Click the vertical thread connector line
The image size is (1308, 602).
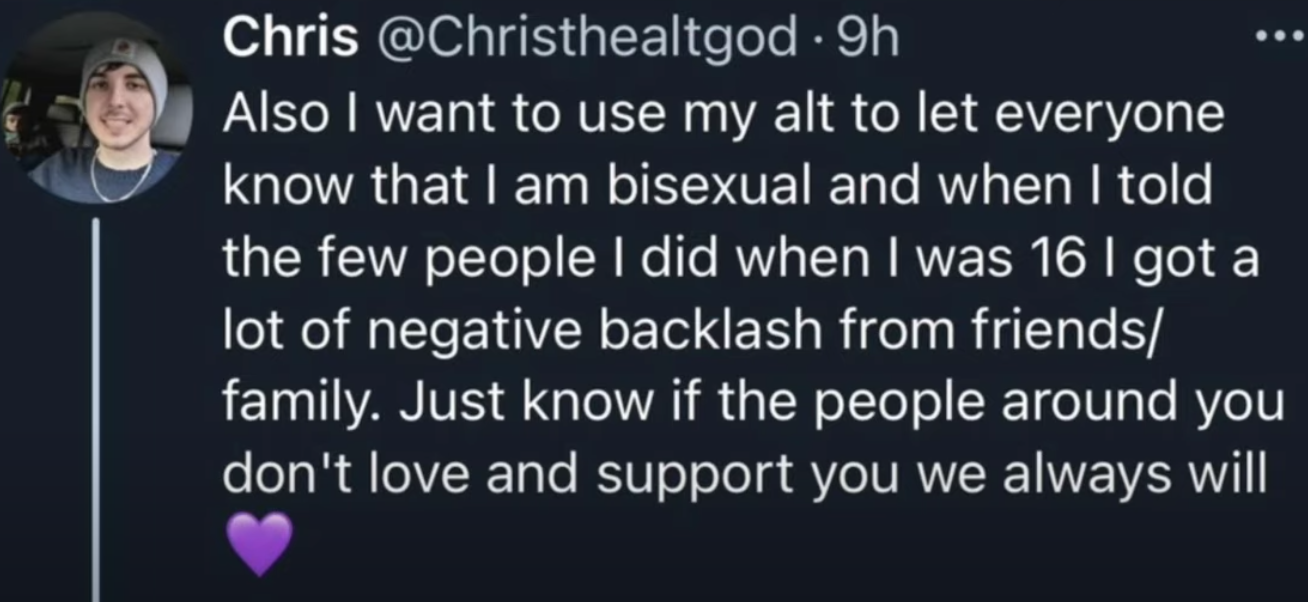96,410
